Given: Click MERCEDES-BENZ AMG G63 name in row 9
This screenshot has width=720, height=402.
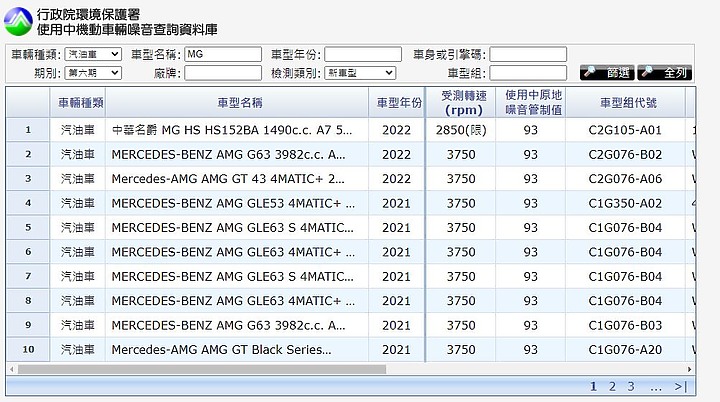Looking at the screenshot, I should 228,325.
